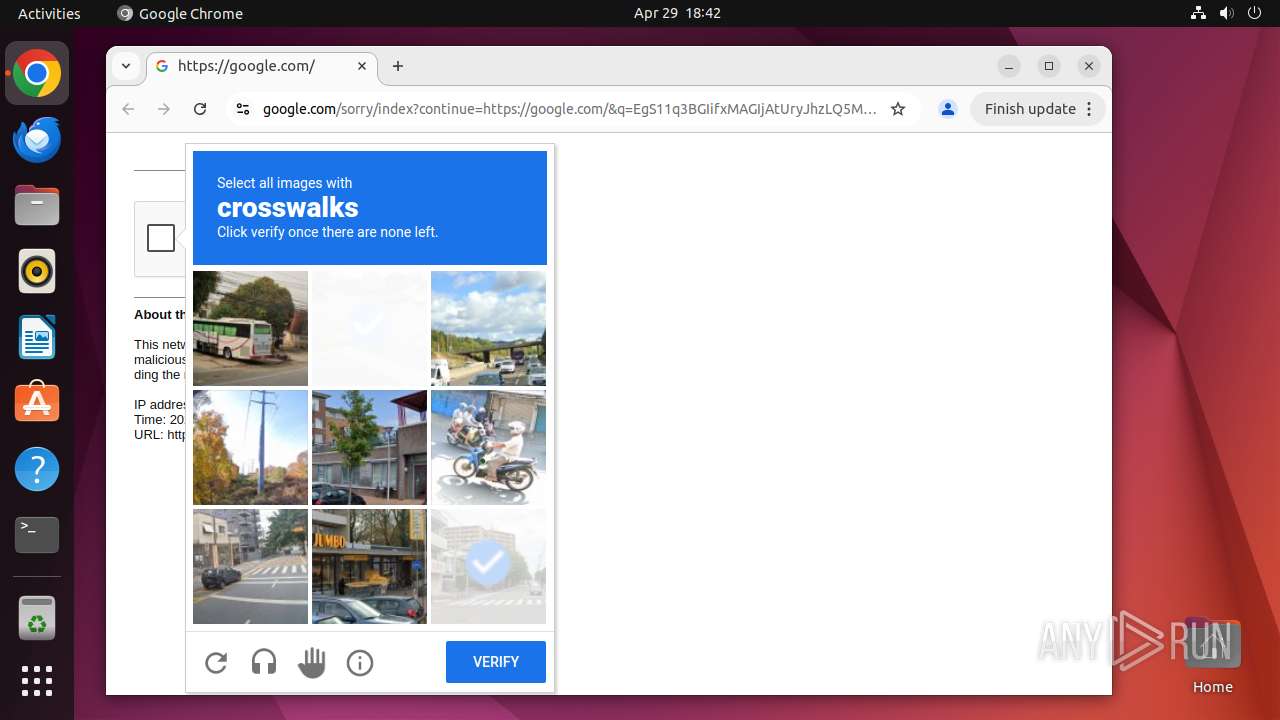Launch Thunderbird Mail from the dock
This screenshot has height=720, width=1280.
coord(37,140)
